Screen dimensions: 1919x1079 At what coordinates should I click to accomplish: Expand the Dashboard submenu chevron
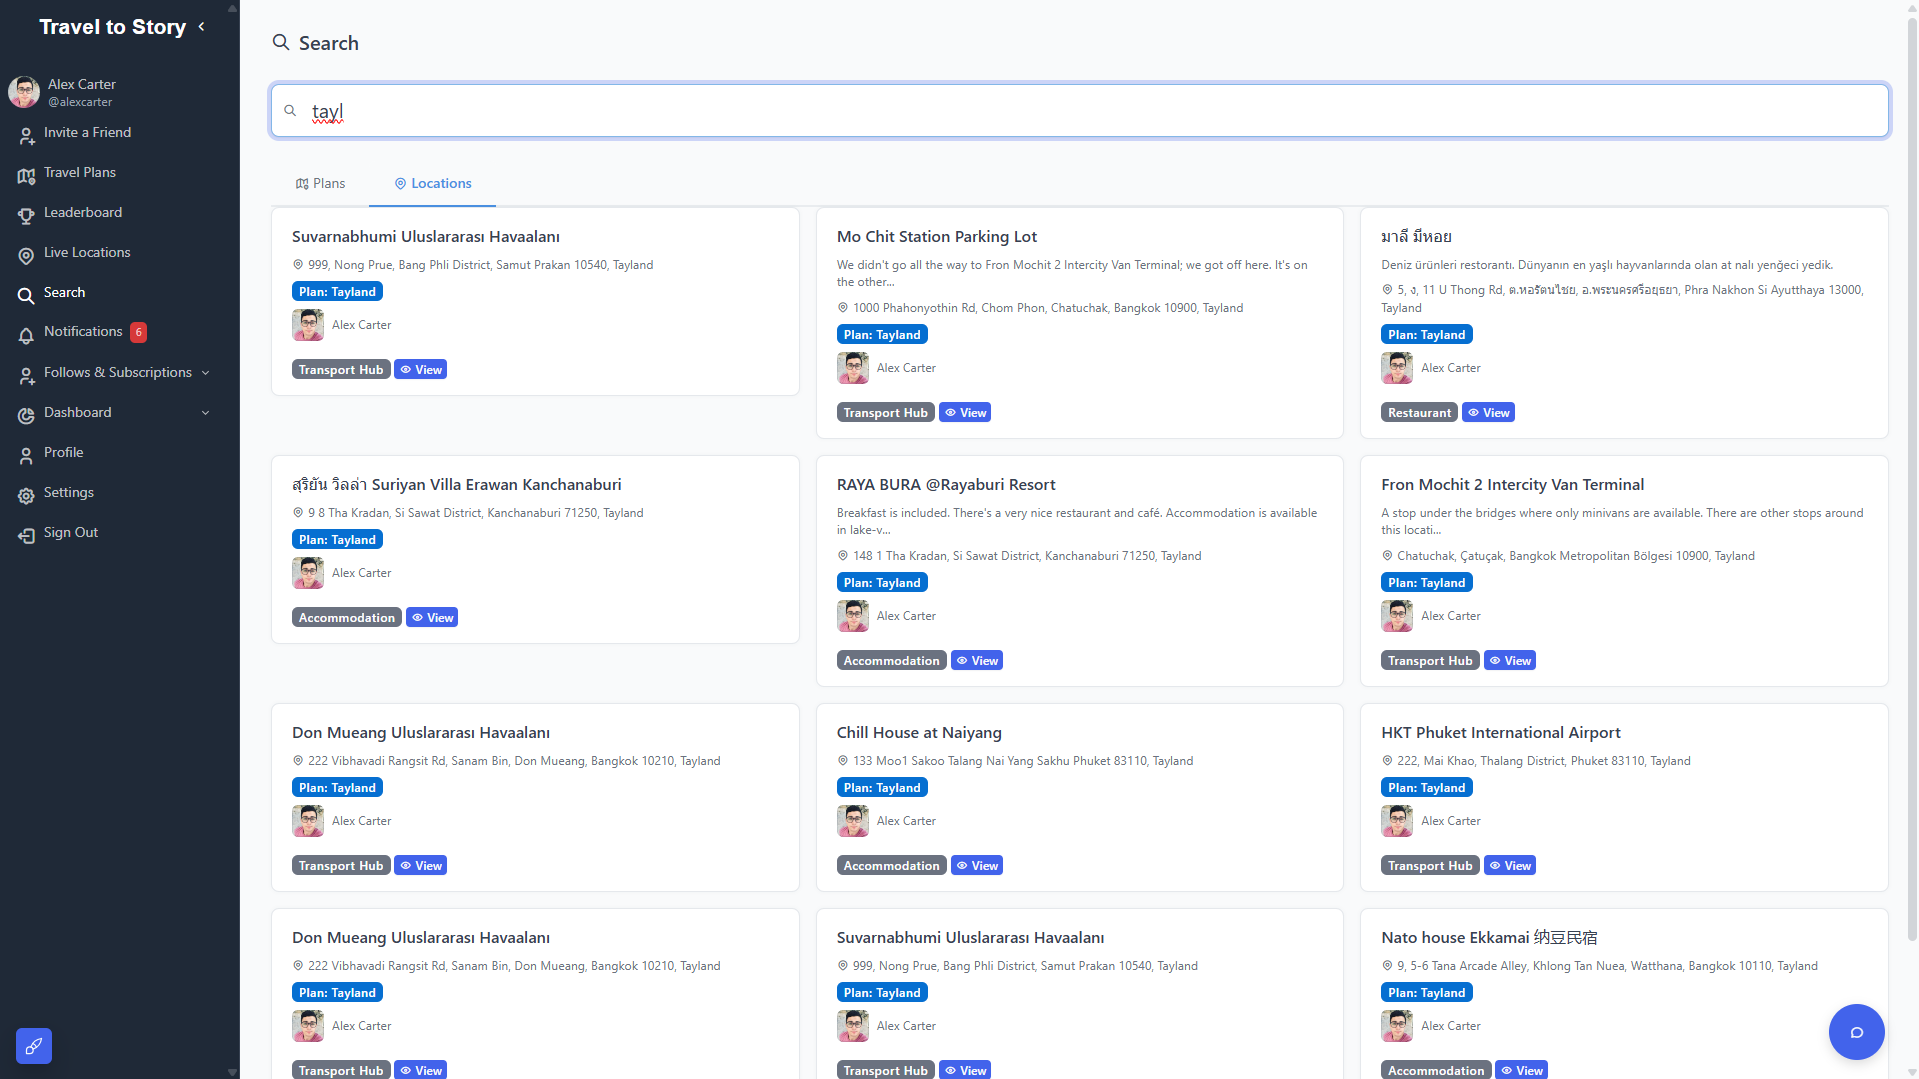tap(205, 413)
